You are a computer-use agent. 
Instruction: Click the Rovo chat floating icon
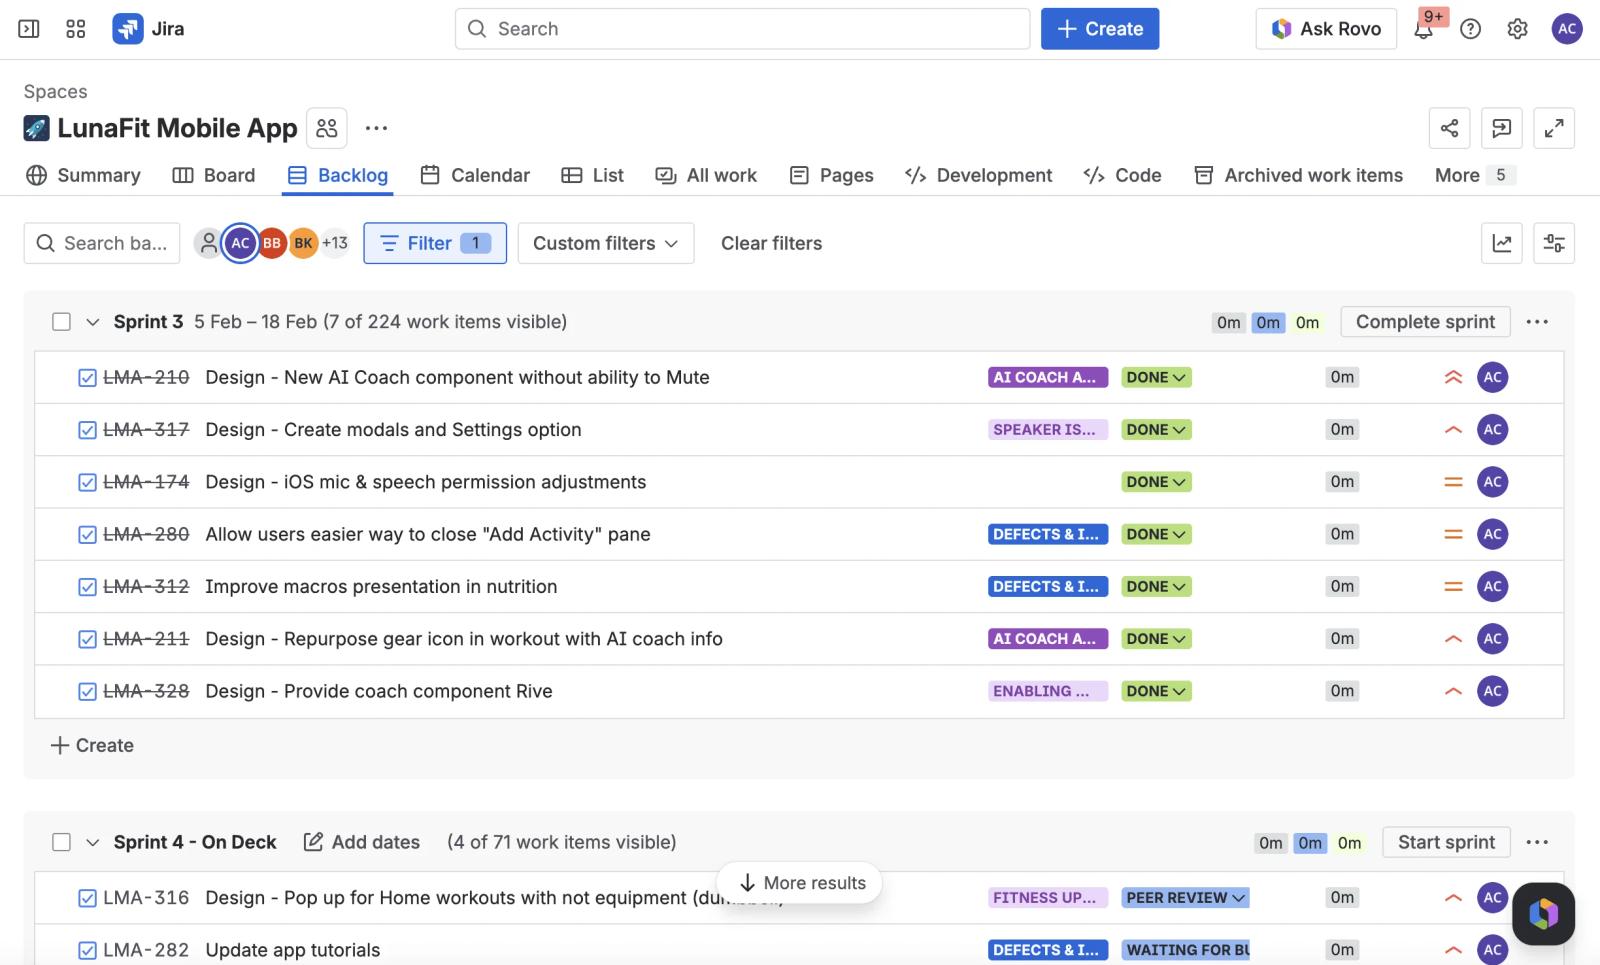[x=1543, y=913]
